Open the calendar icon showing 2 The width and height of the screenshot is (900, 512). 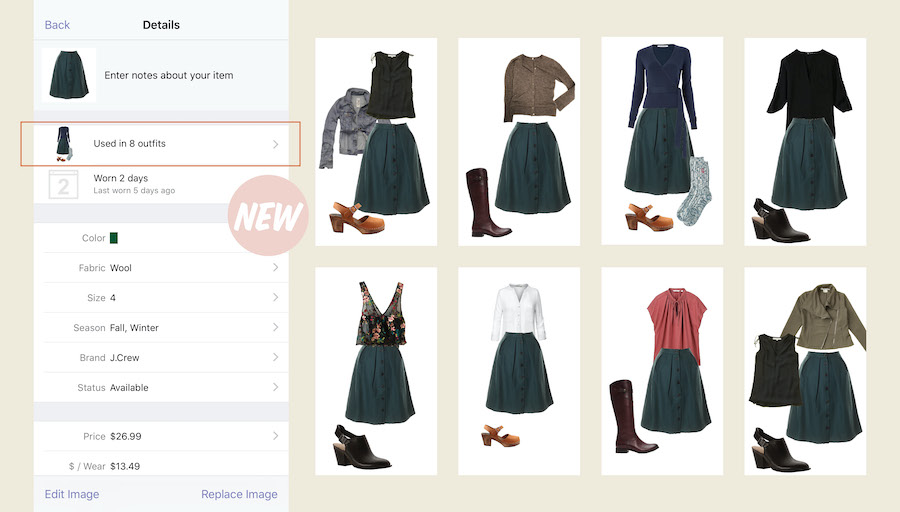(x=63, y=184)
